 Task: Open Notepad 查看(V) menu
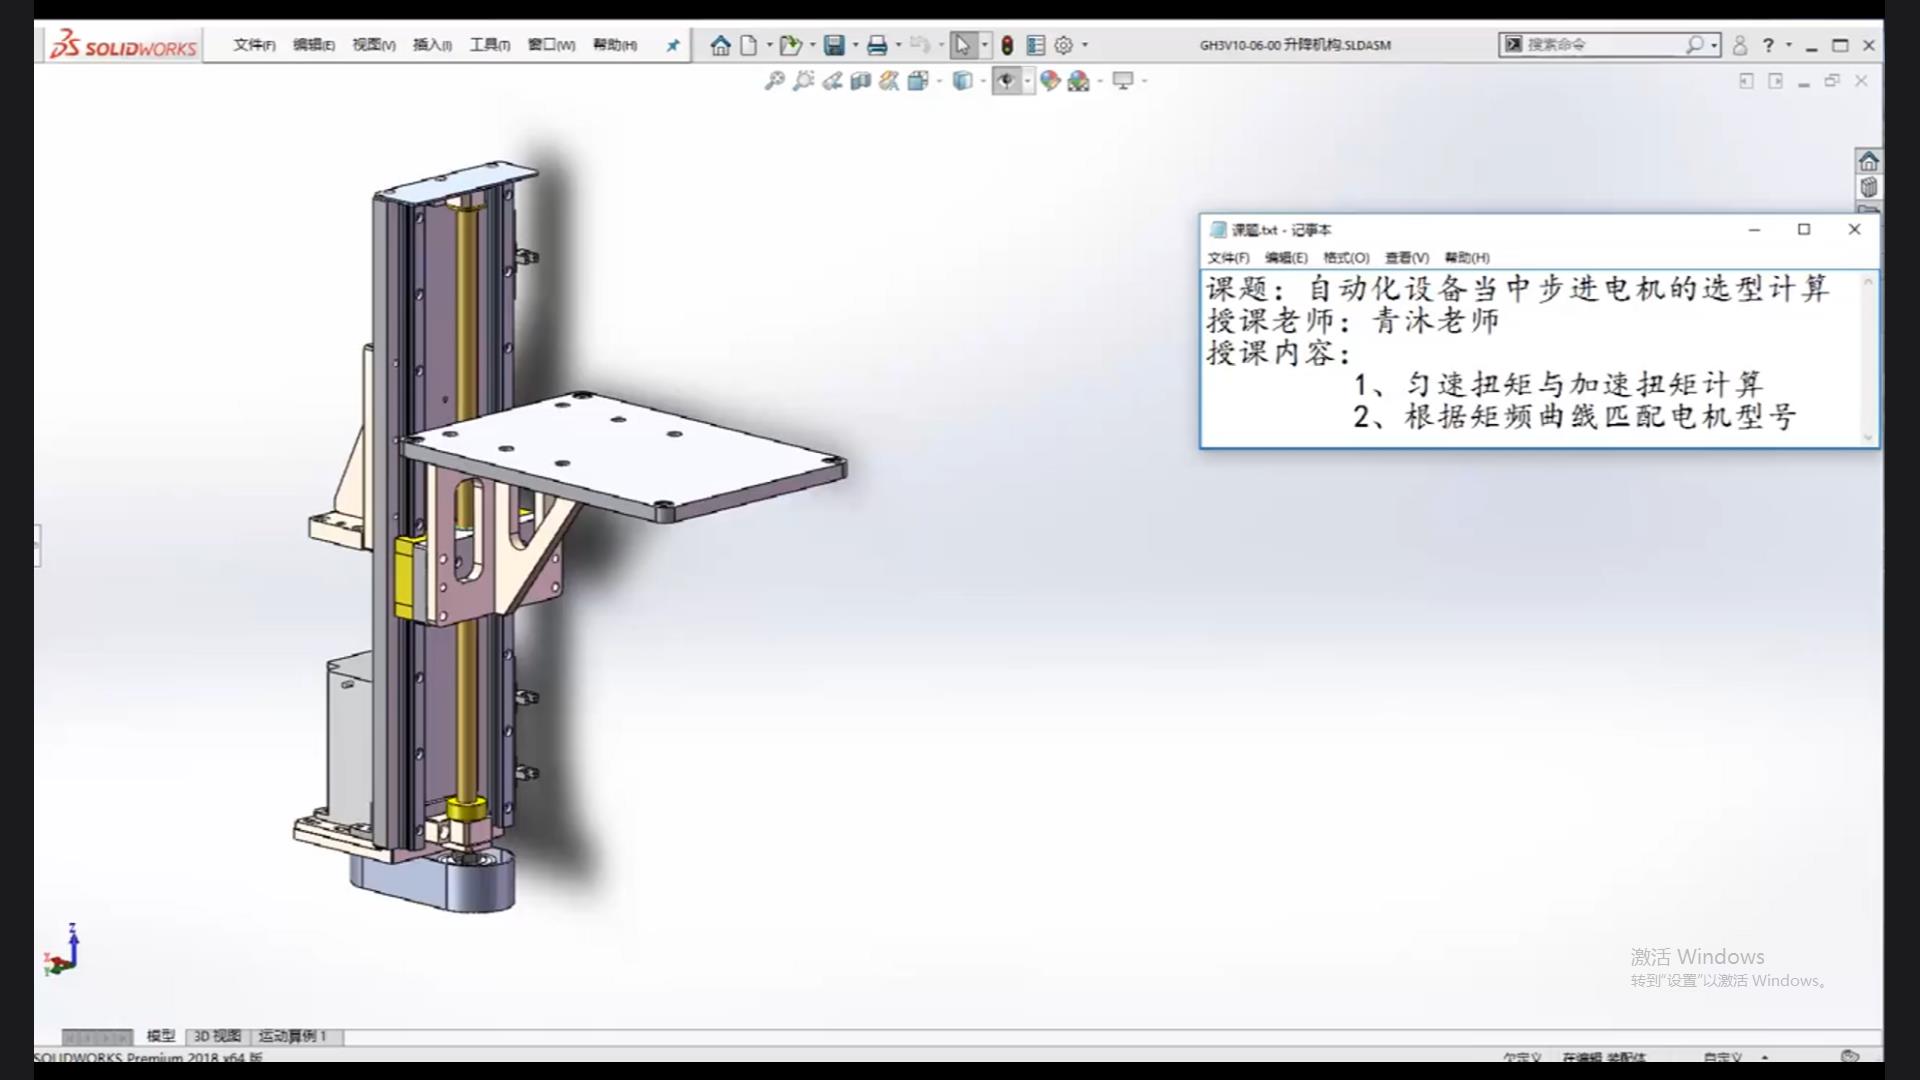[1406, 258]
